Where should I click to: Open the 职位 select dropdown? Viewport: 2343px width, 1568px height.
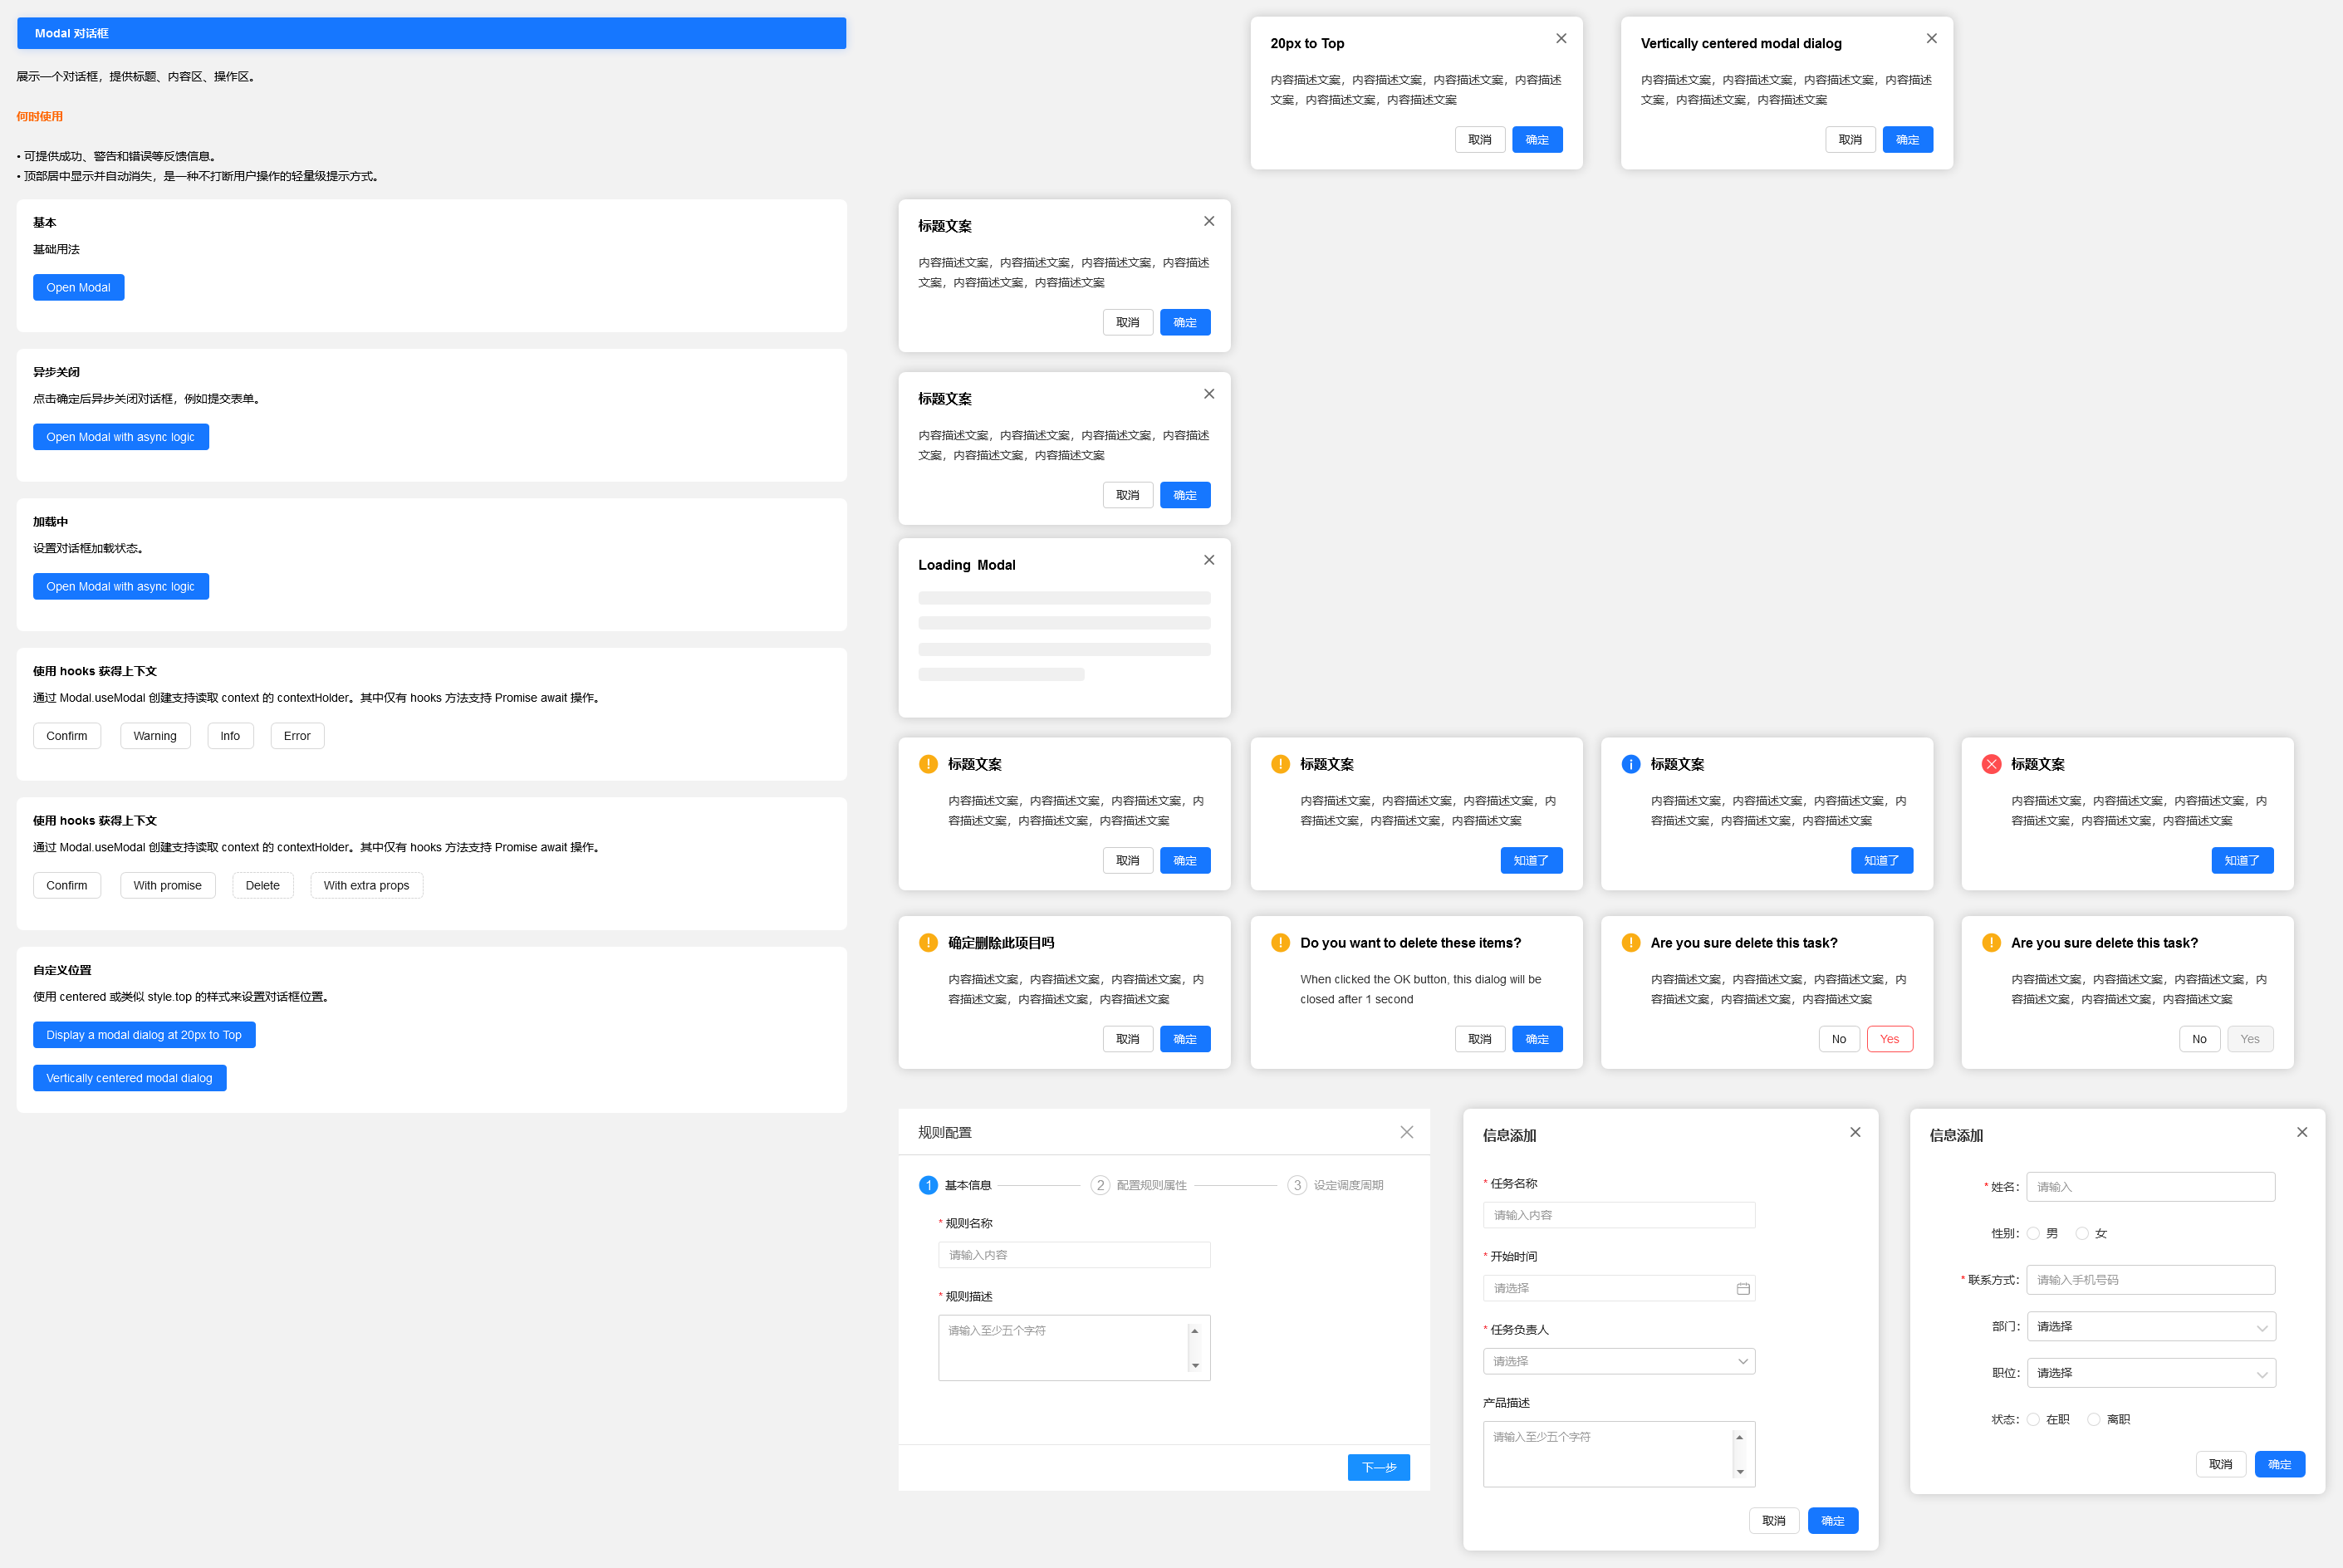[x=2151, y=1373]
